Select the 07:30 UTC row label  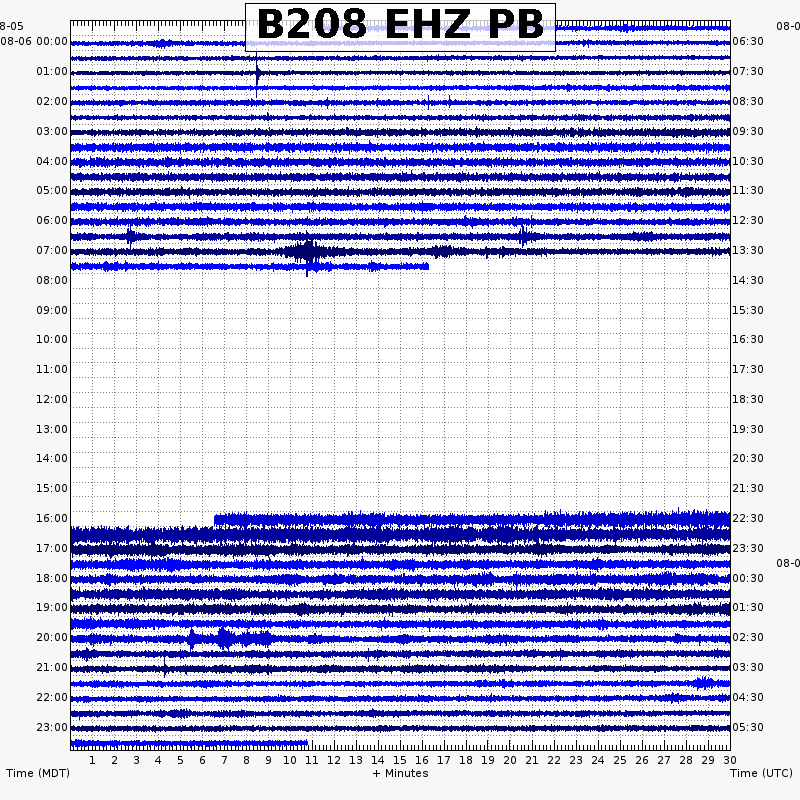pyautogui.click(x=748, y=71)
